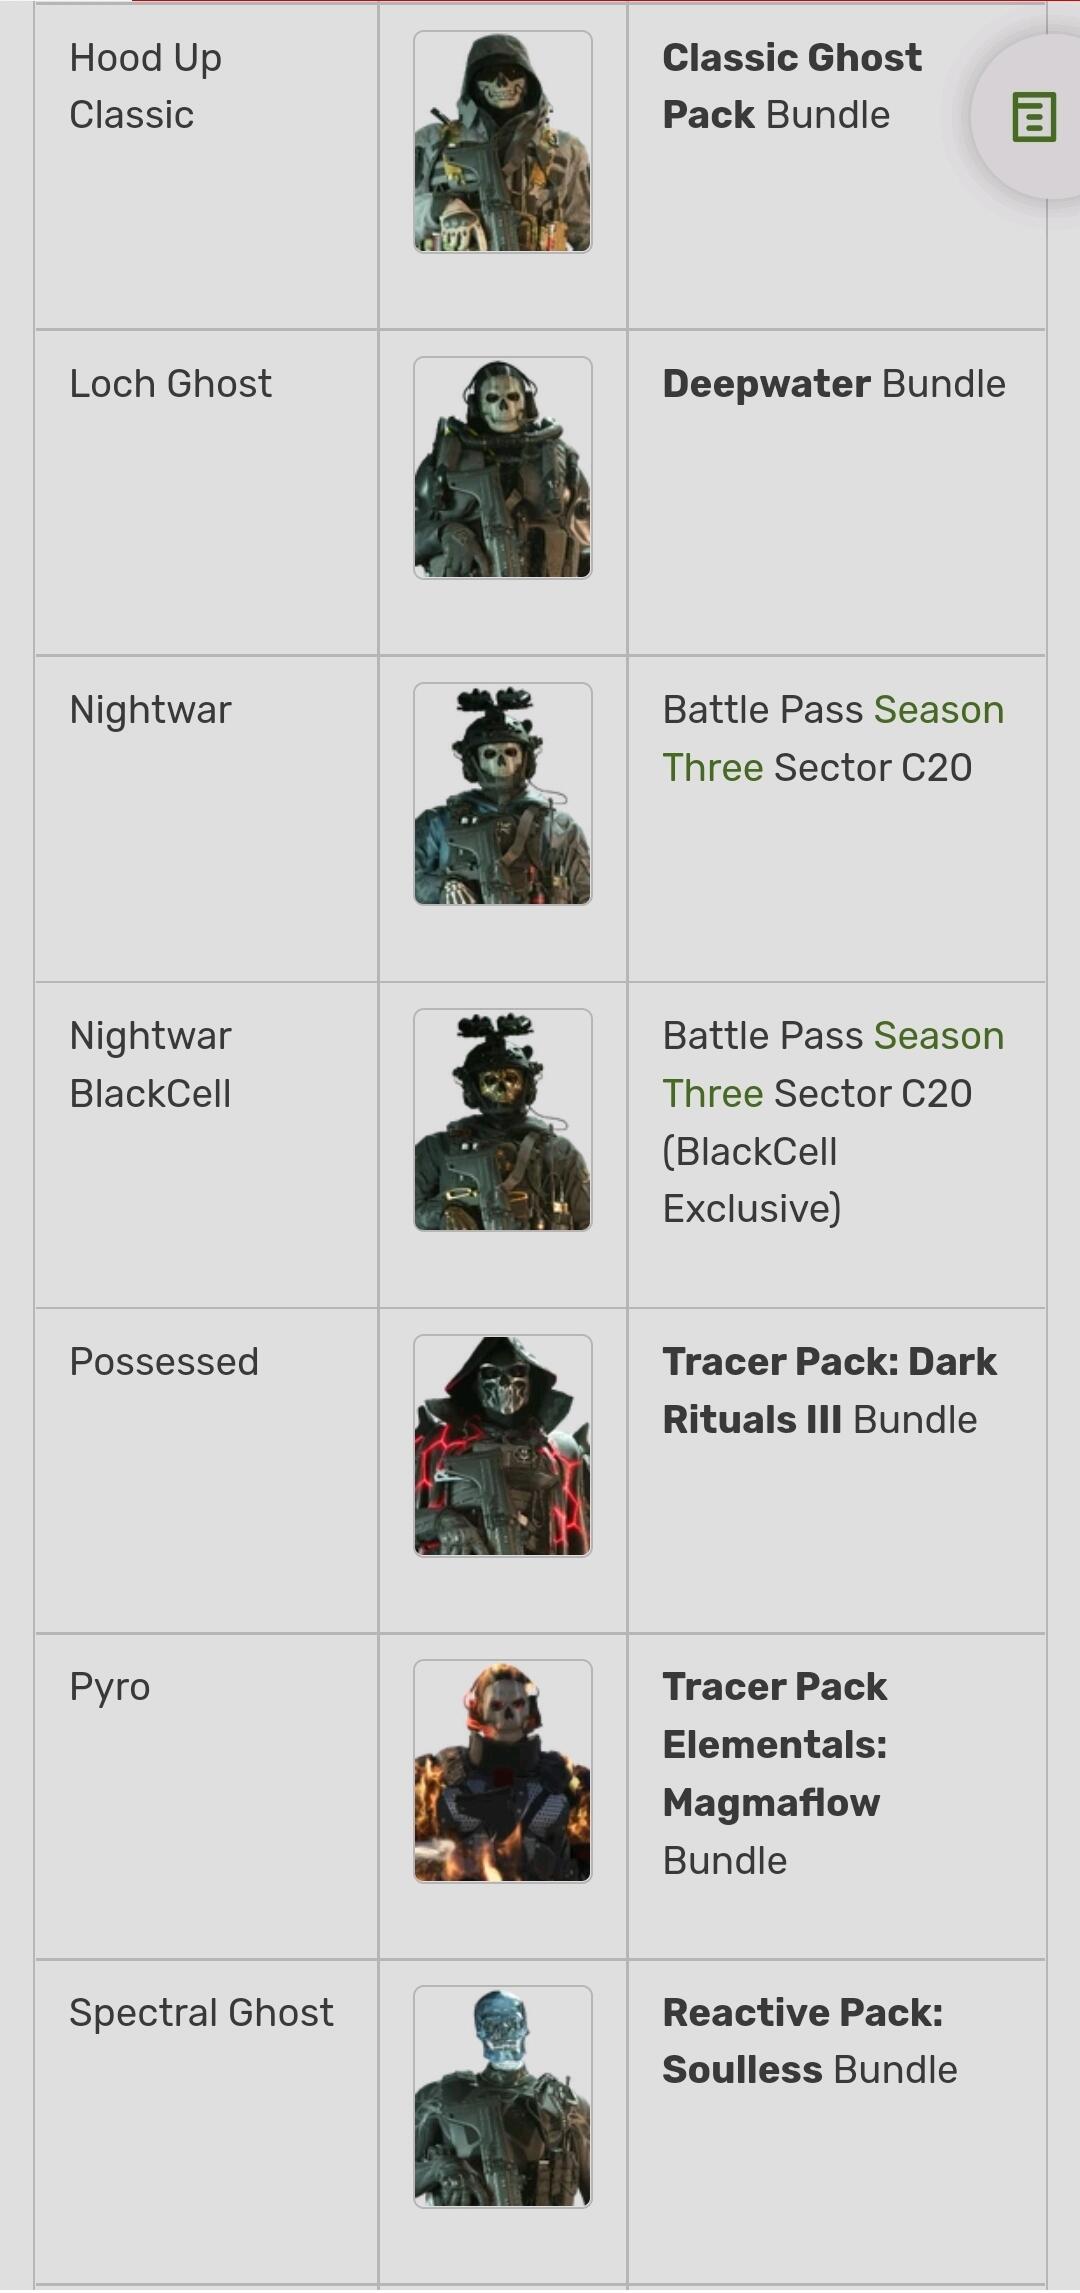Enlarge the Nightwar BlackCell skin image
The height and width of the screenshot is (2293, 1080).
click(503, 1120)
